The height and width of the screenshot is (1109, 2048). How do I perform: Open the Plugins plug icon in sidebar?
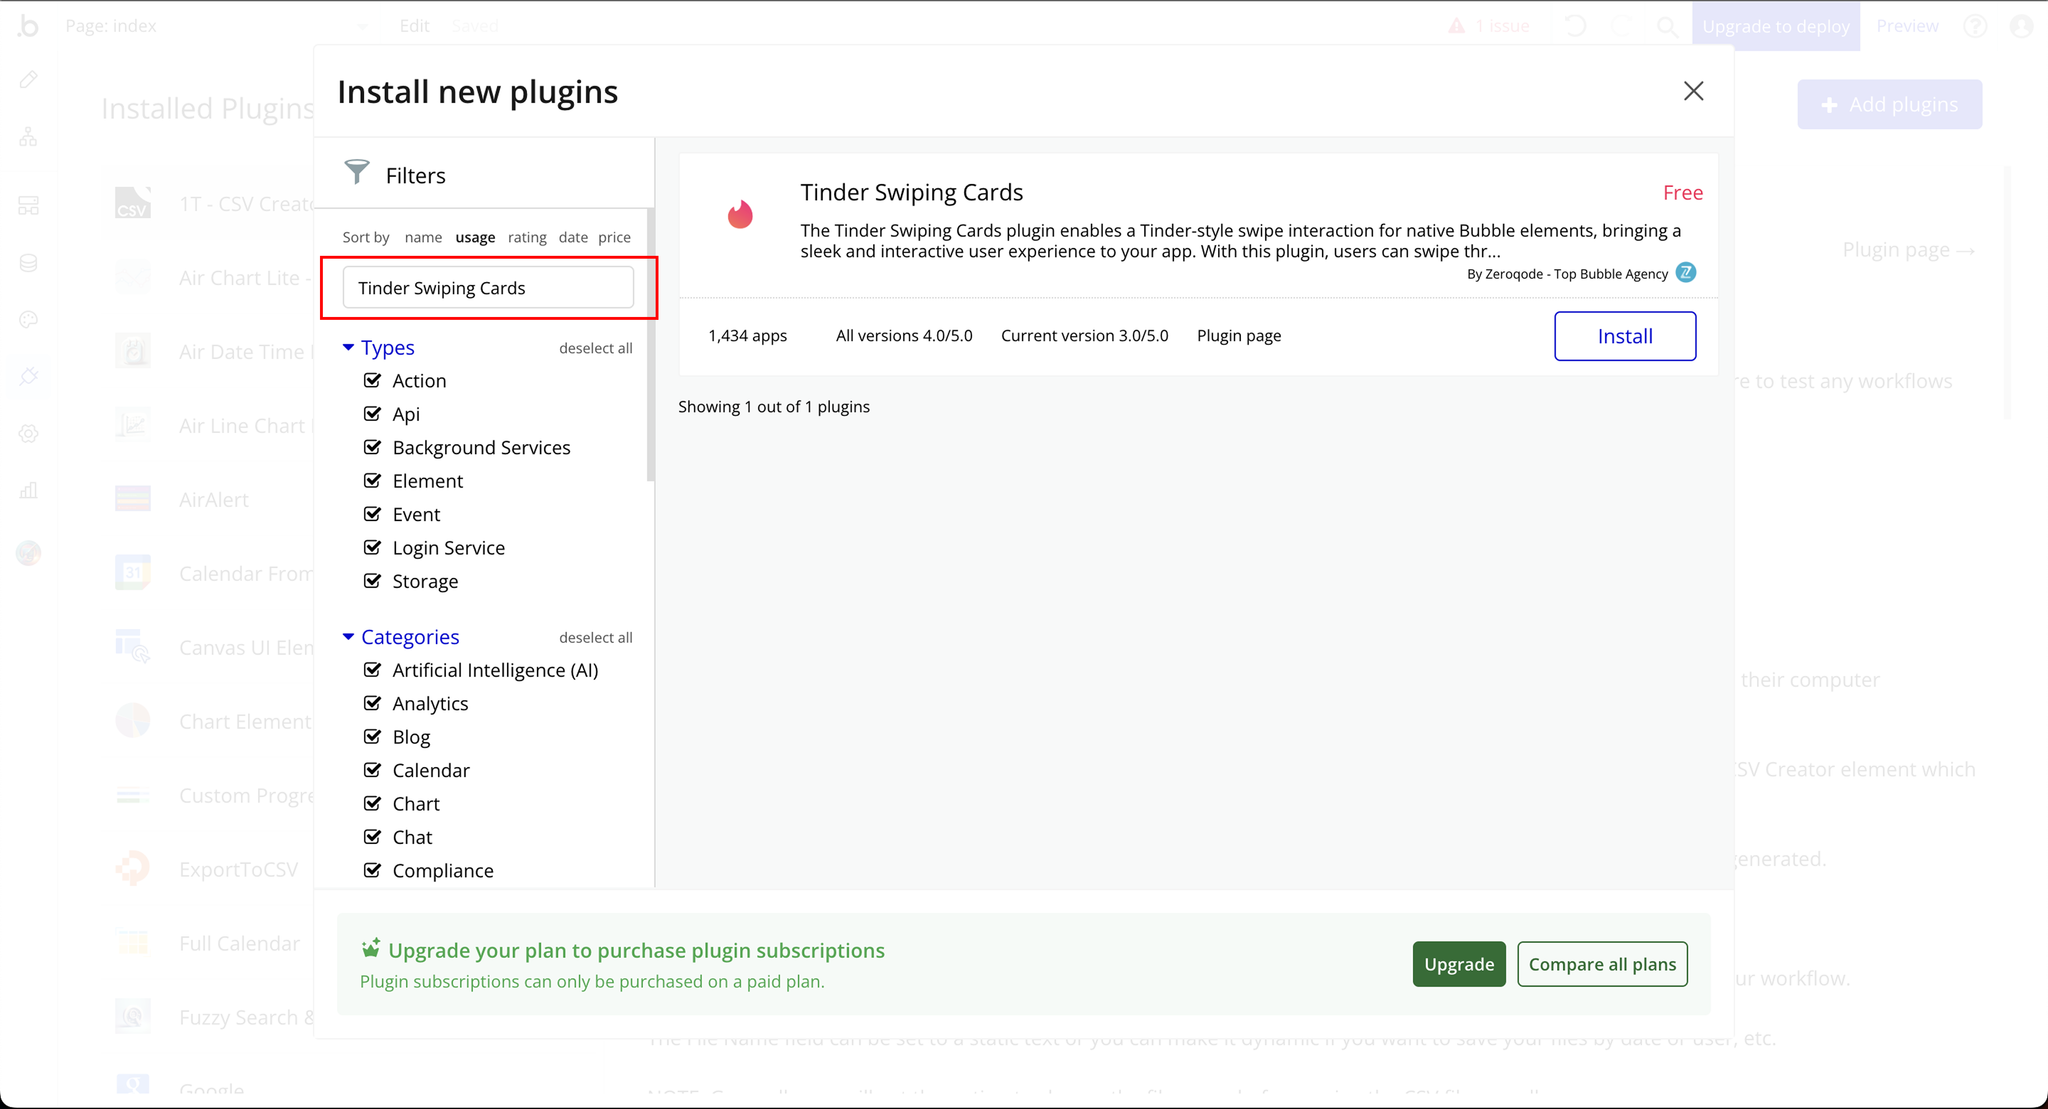(x=28, y=377)
